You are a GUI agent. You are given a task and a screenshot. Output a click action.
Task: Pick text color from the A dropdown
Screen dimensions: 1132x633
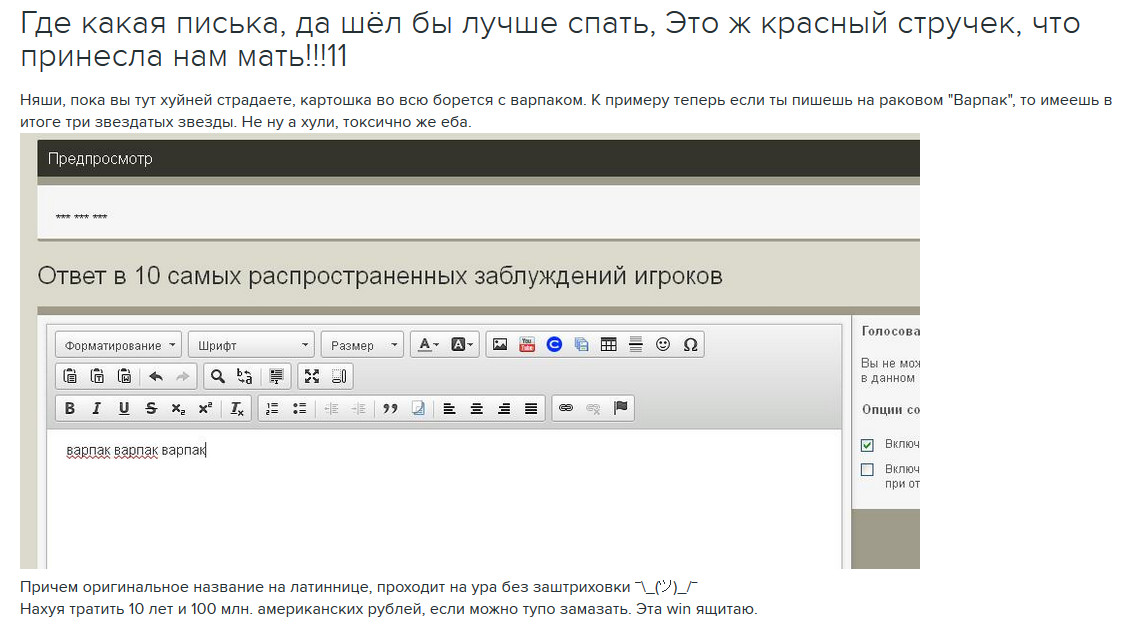coord(429,344)
